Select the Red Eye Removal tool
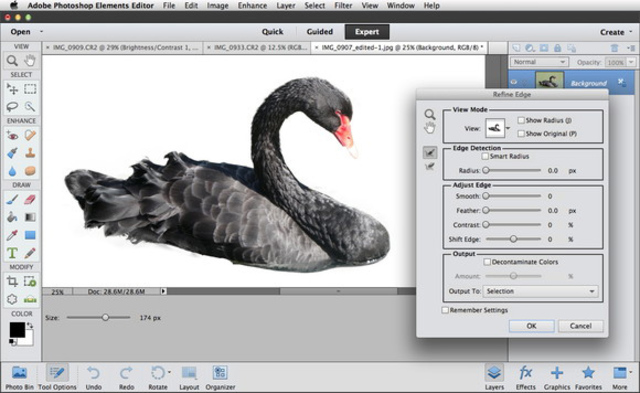 click(12, 135)
